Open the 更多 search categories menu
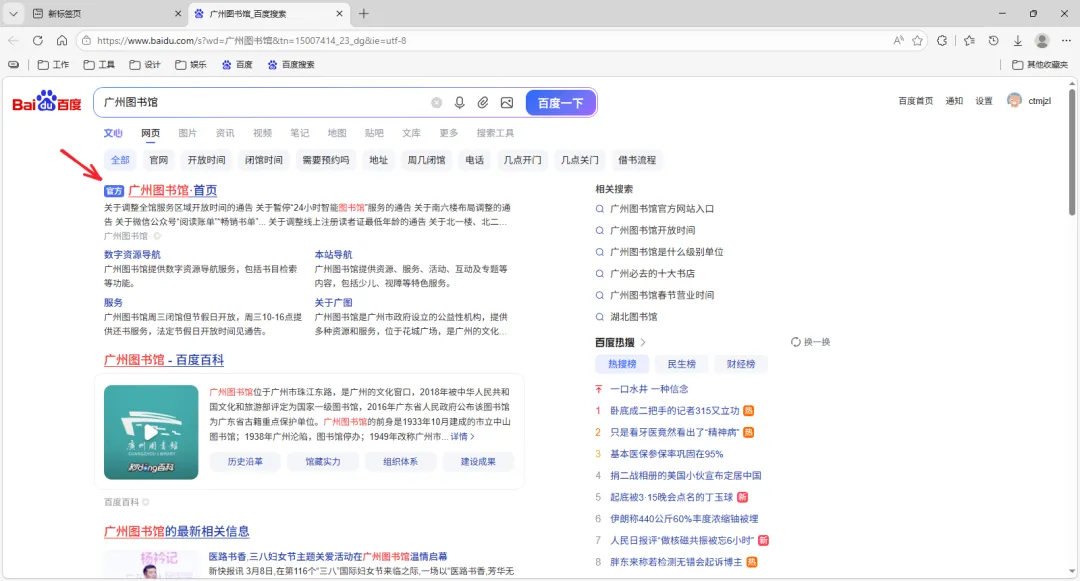The height and width of the screenshot is (581, 1080). click(448, 133)
